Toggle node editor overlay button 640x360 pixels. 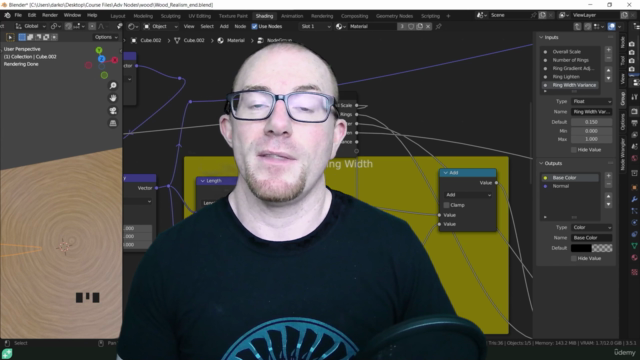point(611,27)
